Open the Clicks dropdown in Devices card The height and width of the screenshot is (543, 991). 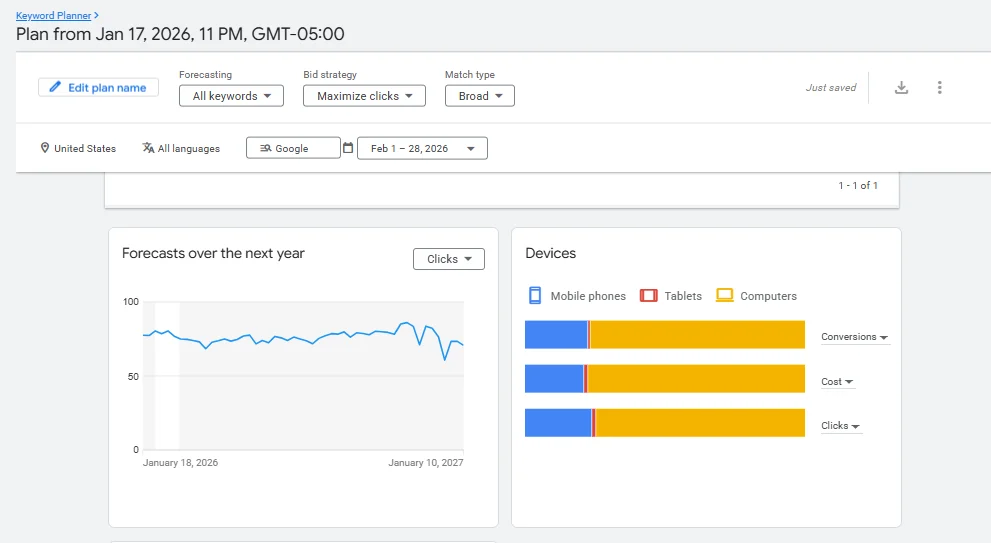pyautogui.click(x=841, y=426)
